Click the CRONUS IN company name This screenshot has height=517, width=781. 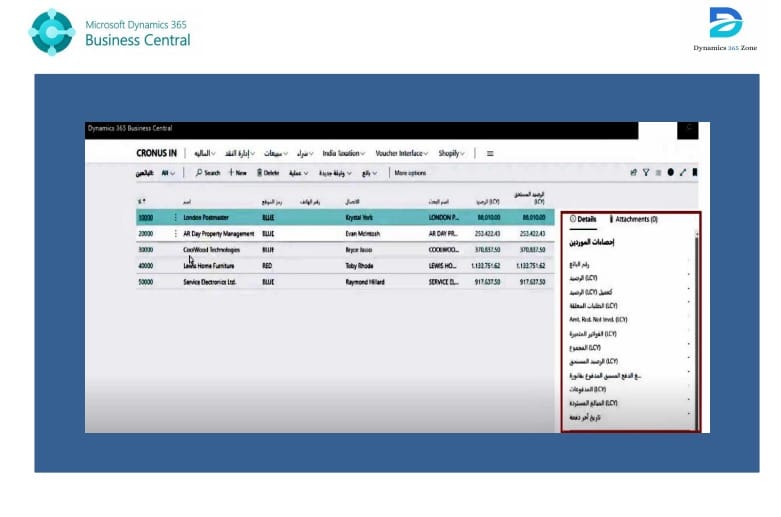(x=156, y=153)
